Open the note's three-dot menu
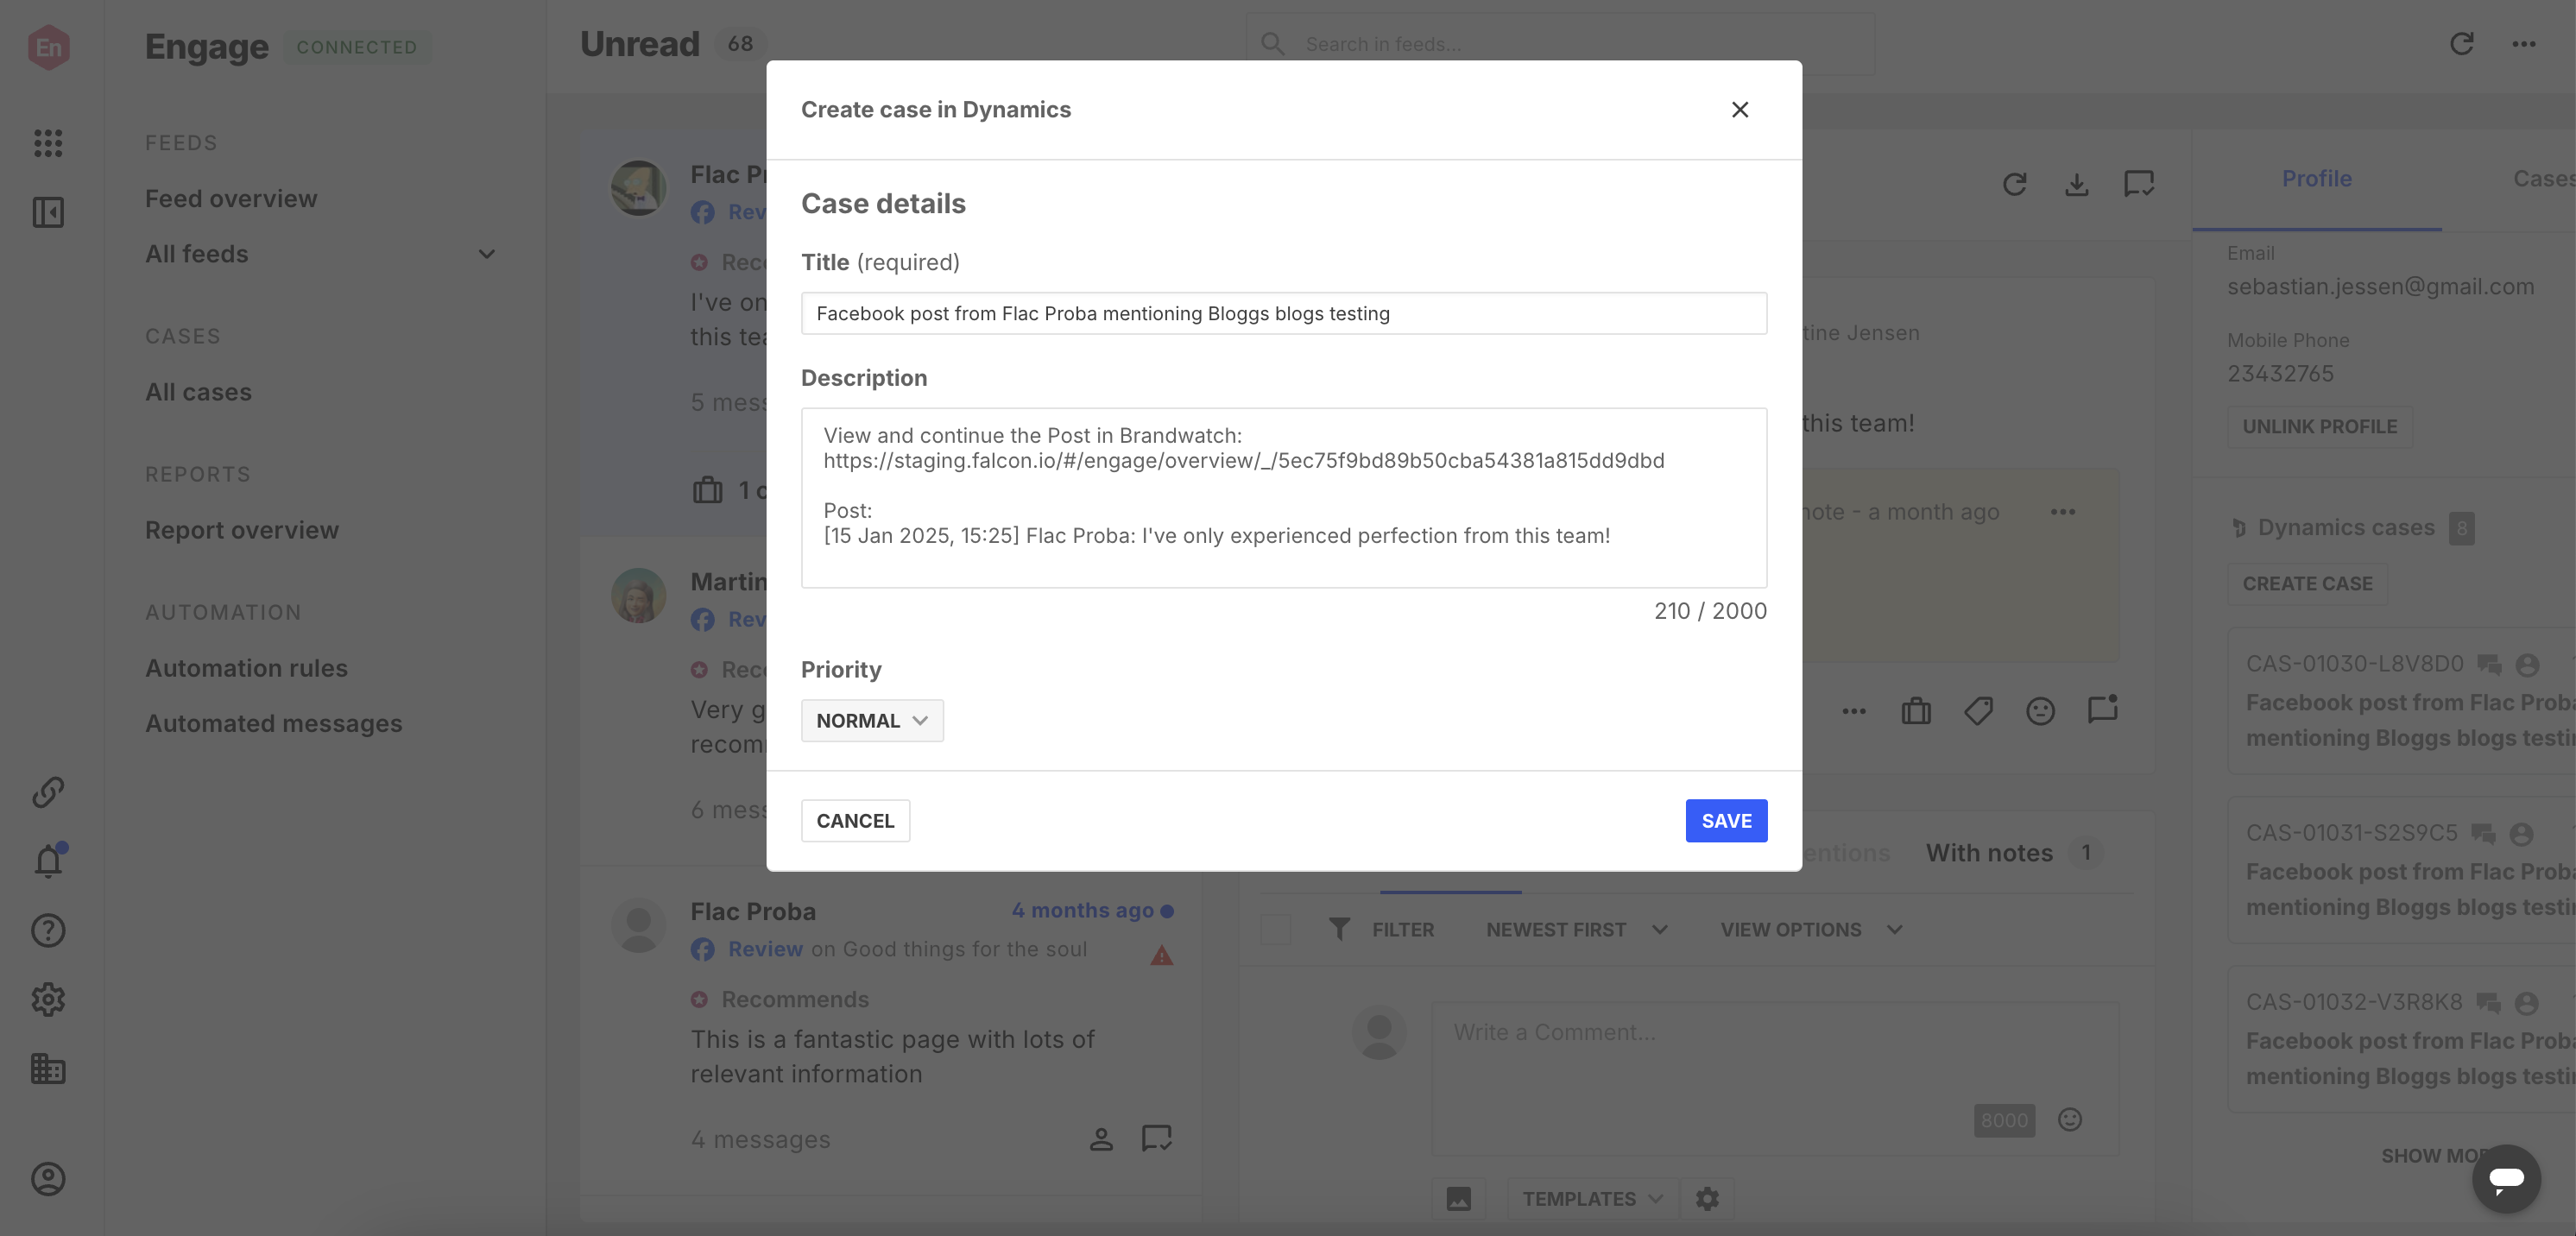 pyautogui.click(x=2063, y=512)
